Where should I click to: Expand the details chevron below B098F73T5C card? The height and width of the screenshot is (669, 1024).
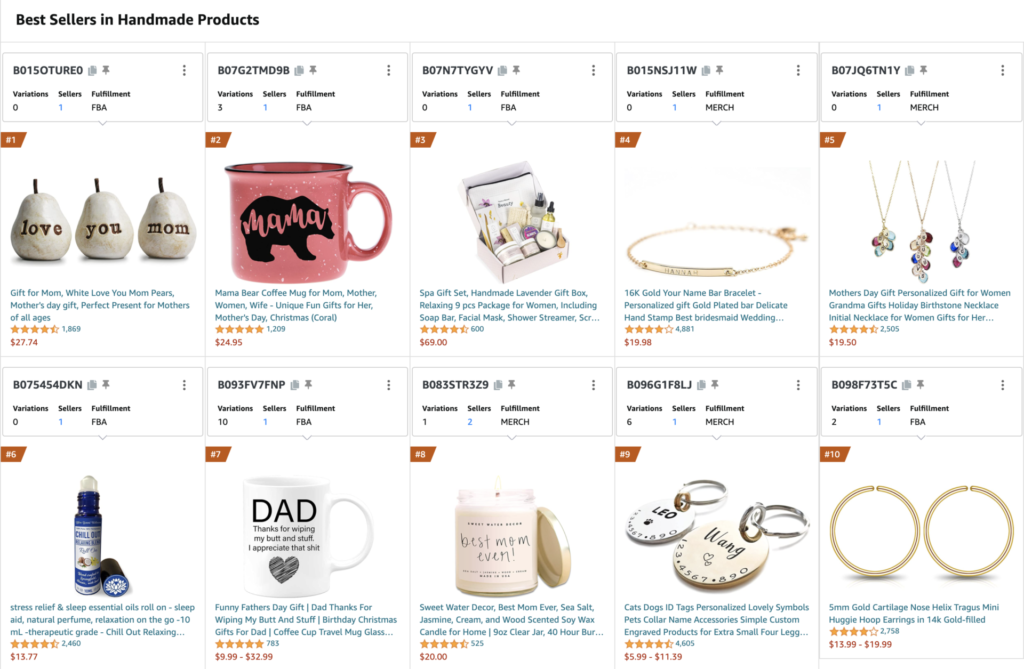coord(921,438)
